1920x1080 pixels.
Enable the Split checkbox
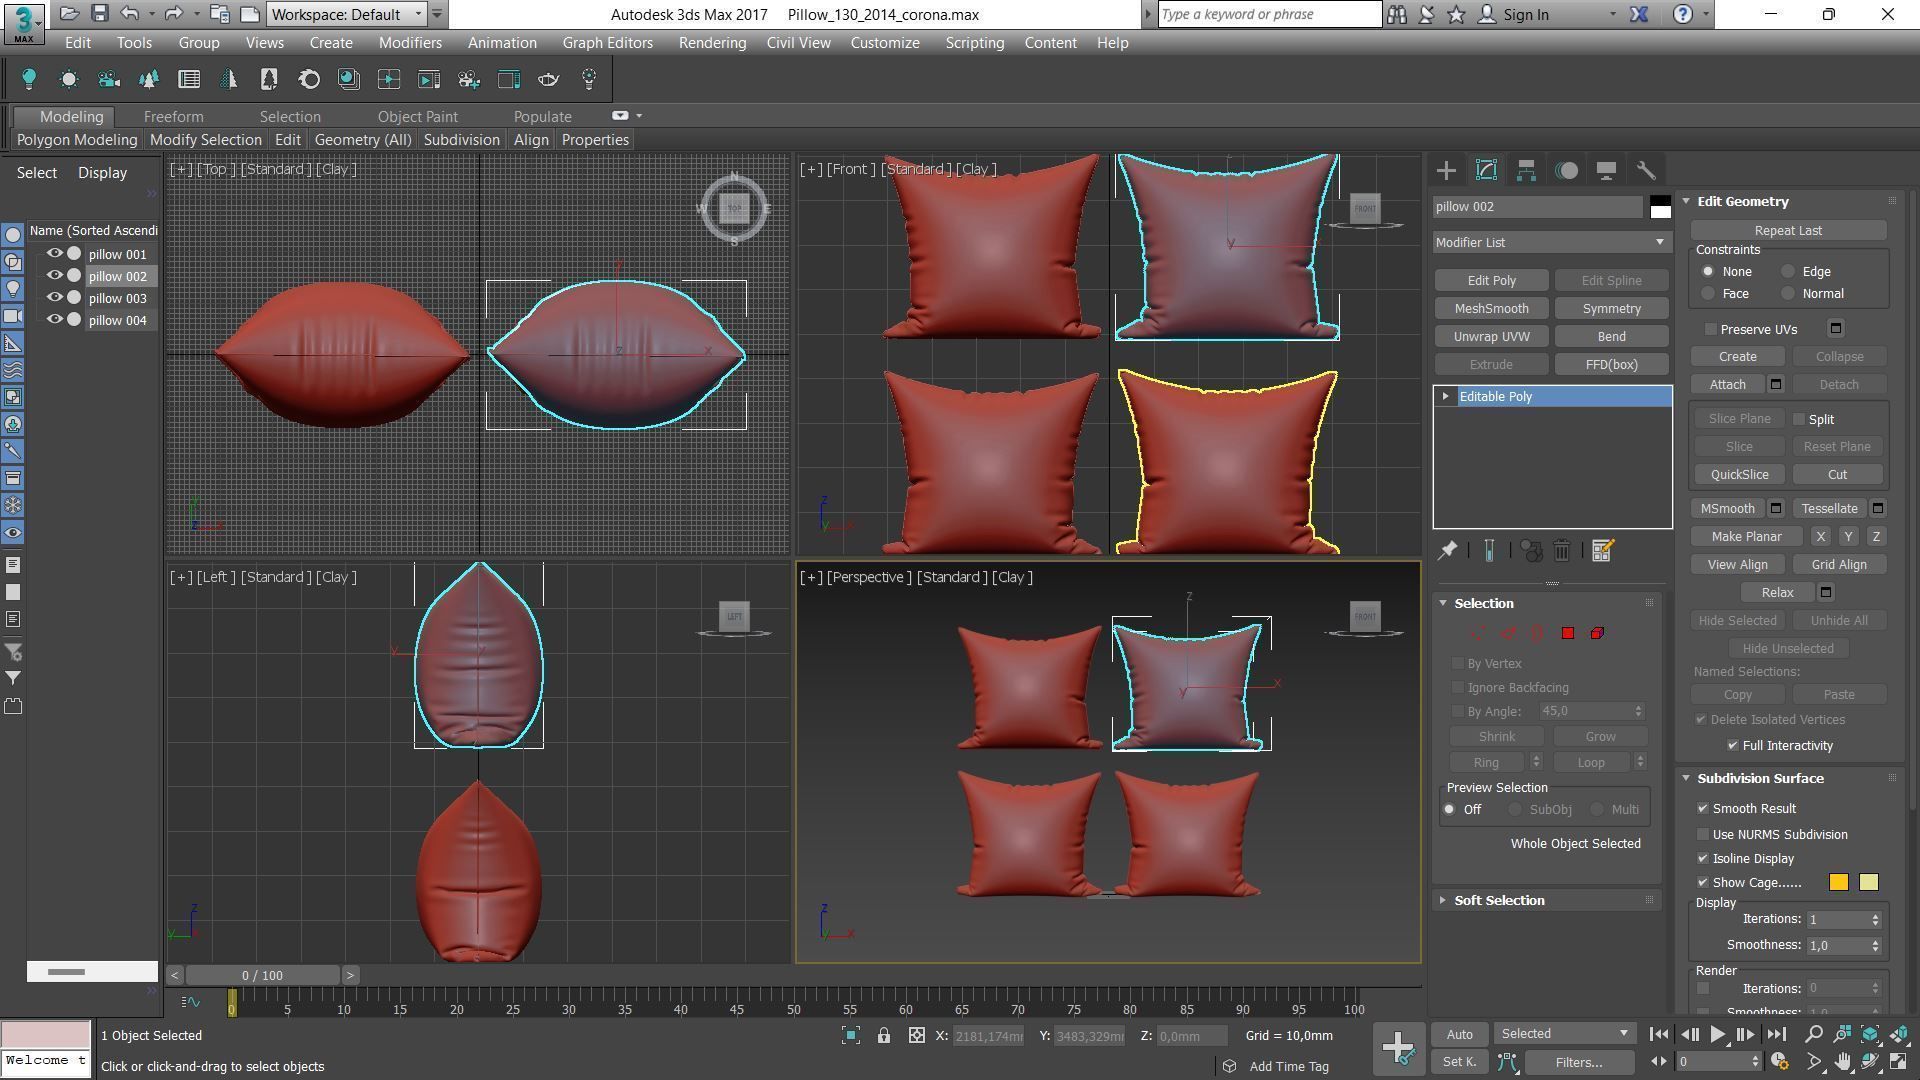pos(1799,419)
